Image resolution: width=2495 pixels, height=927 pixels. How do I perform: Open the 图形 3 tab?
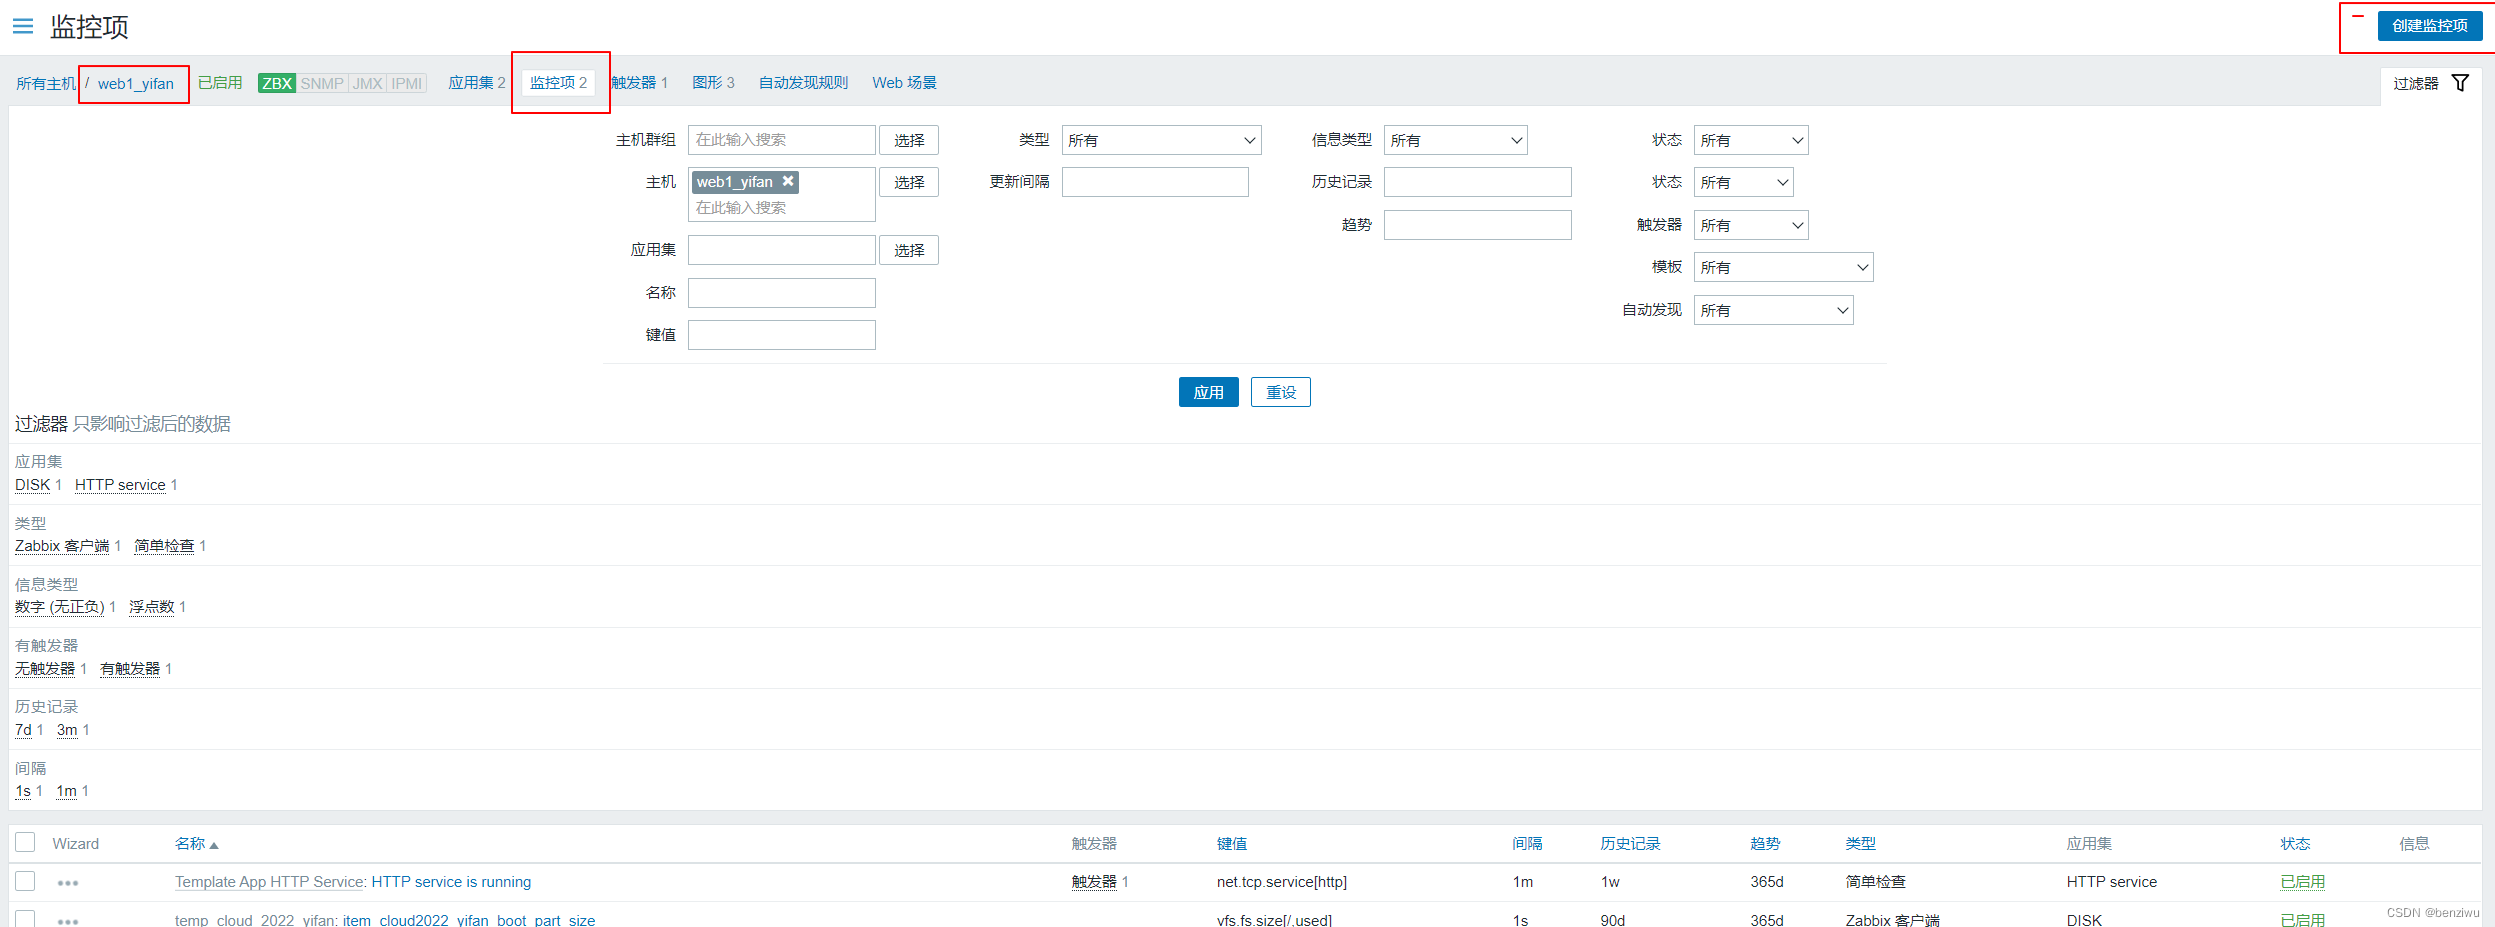[x=713, y=83]
